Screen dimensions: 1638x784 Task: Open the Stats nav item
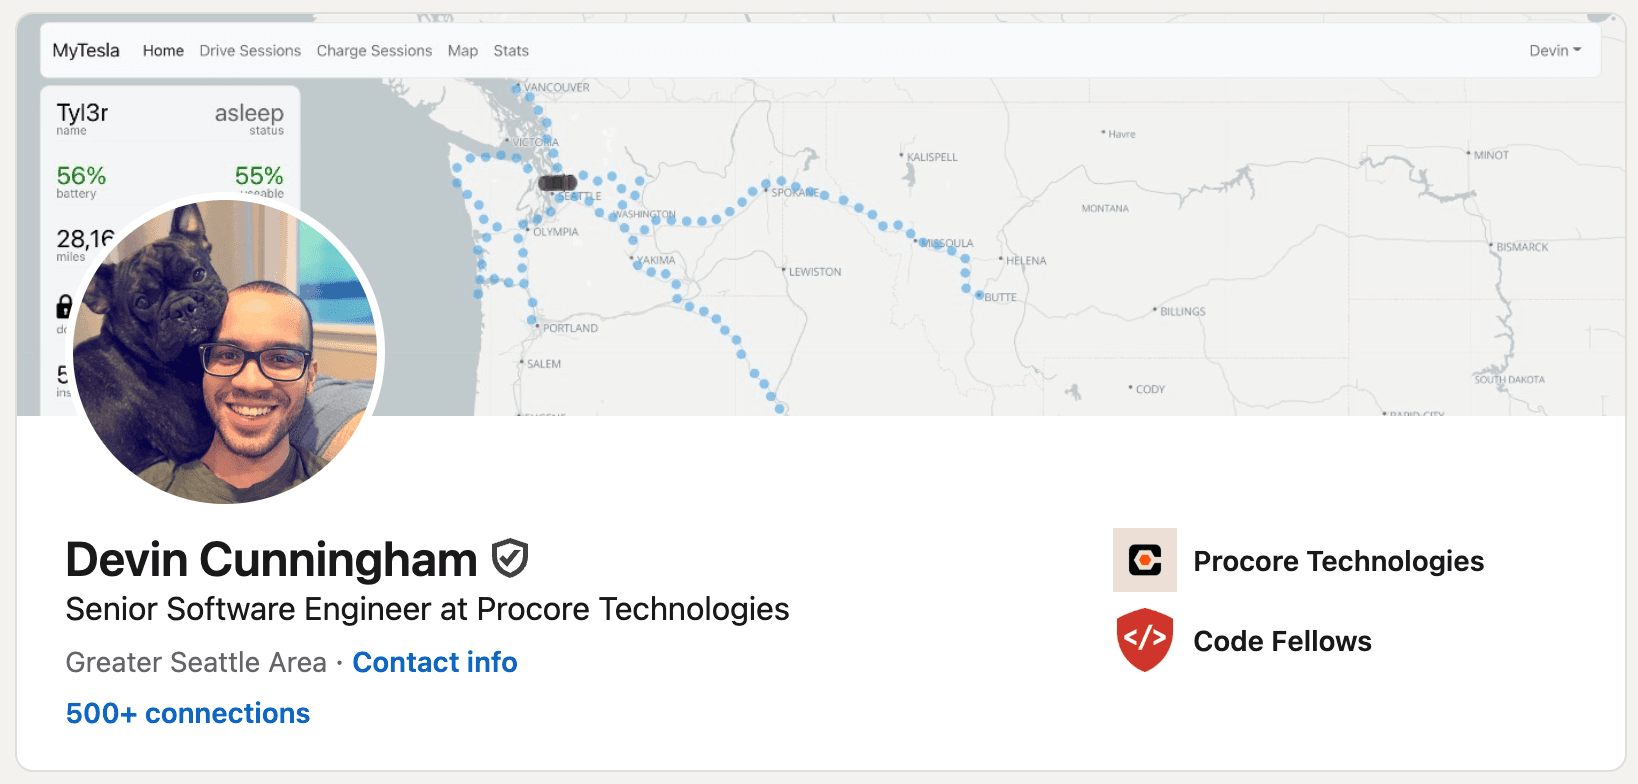510,51
